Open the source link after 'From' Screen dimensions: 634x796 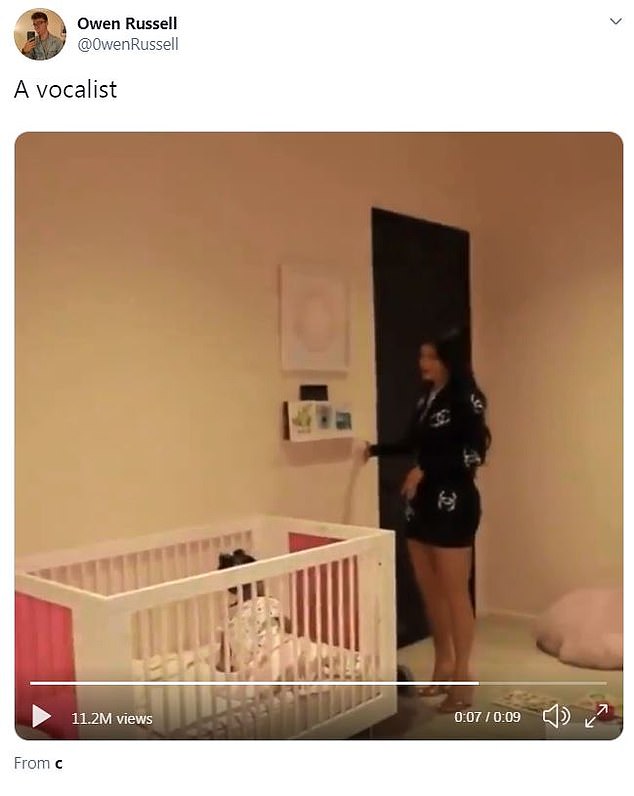tap(59, 764)
